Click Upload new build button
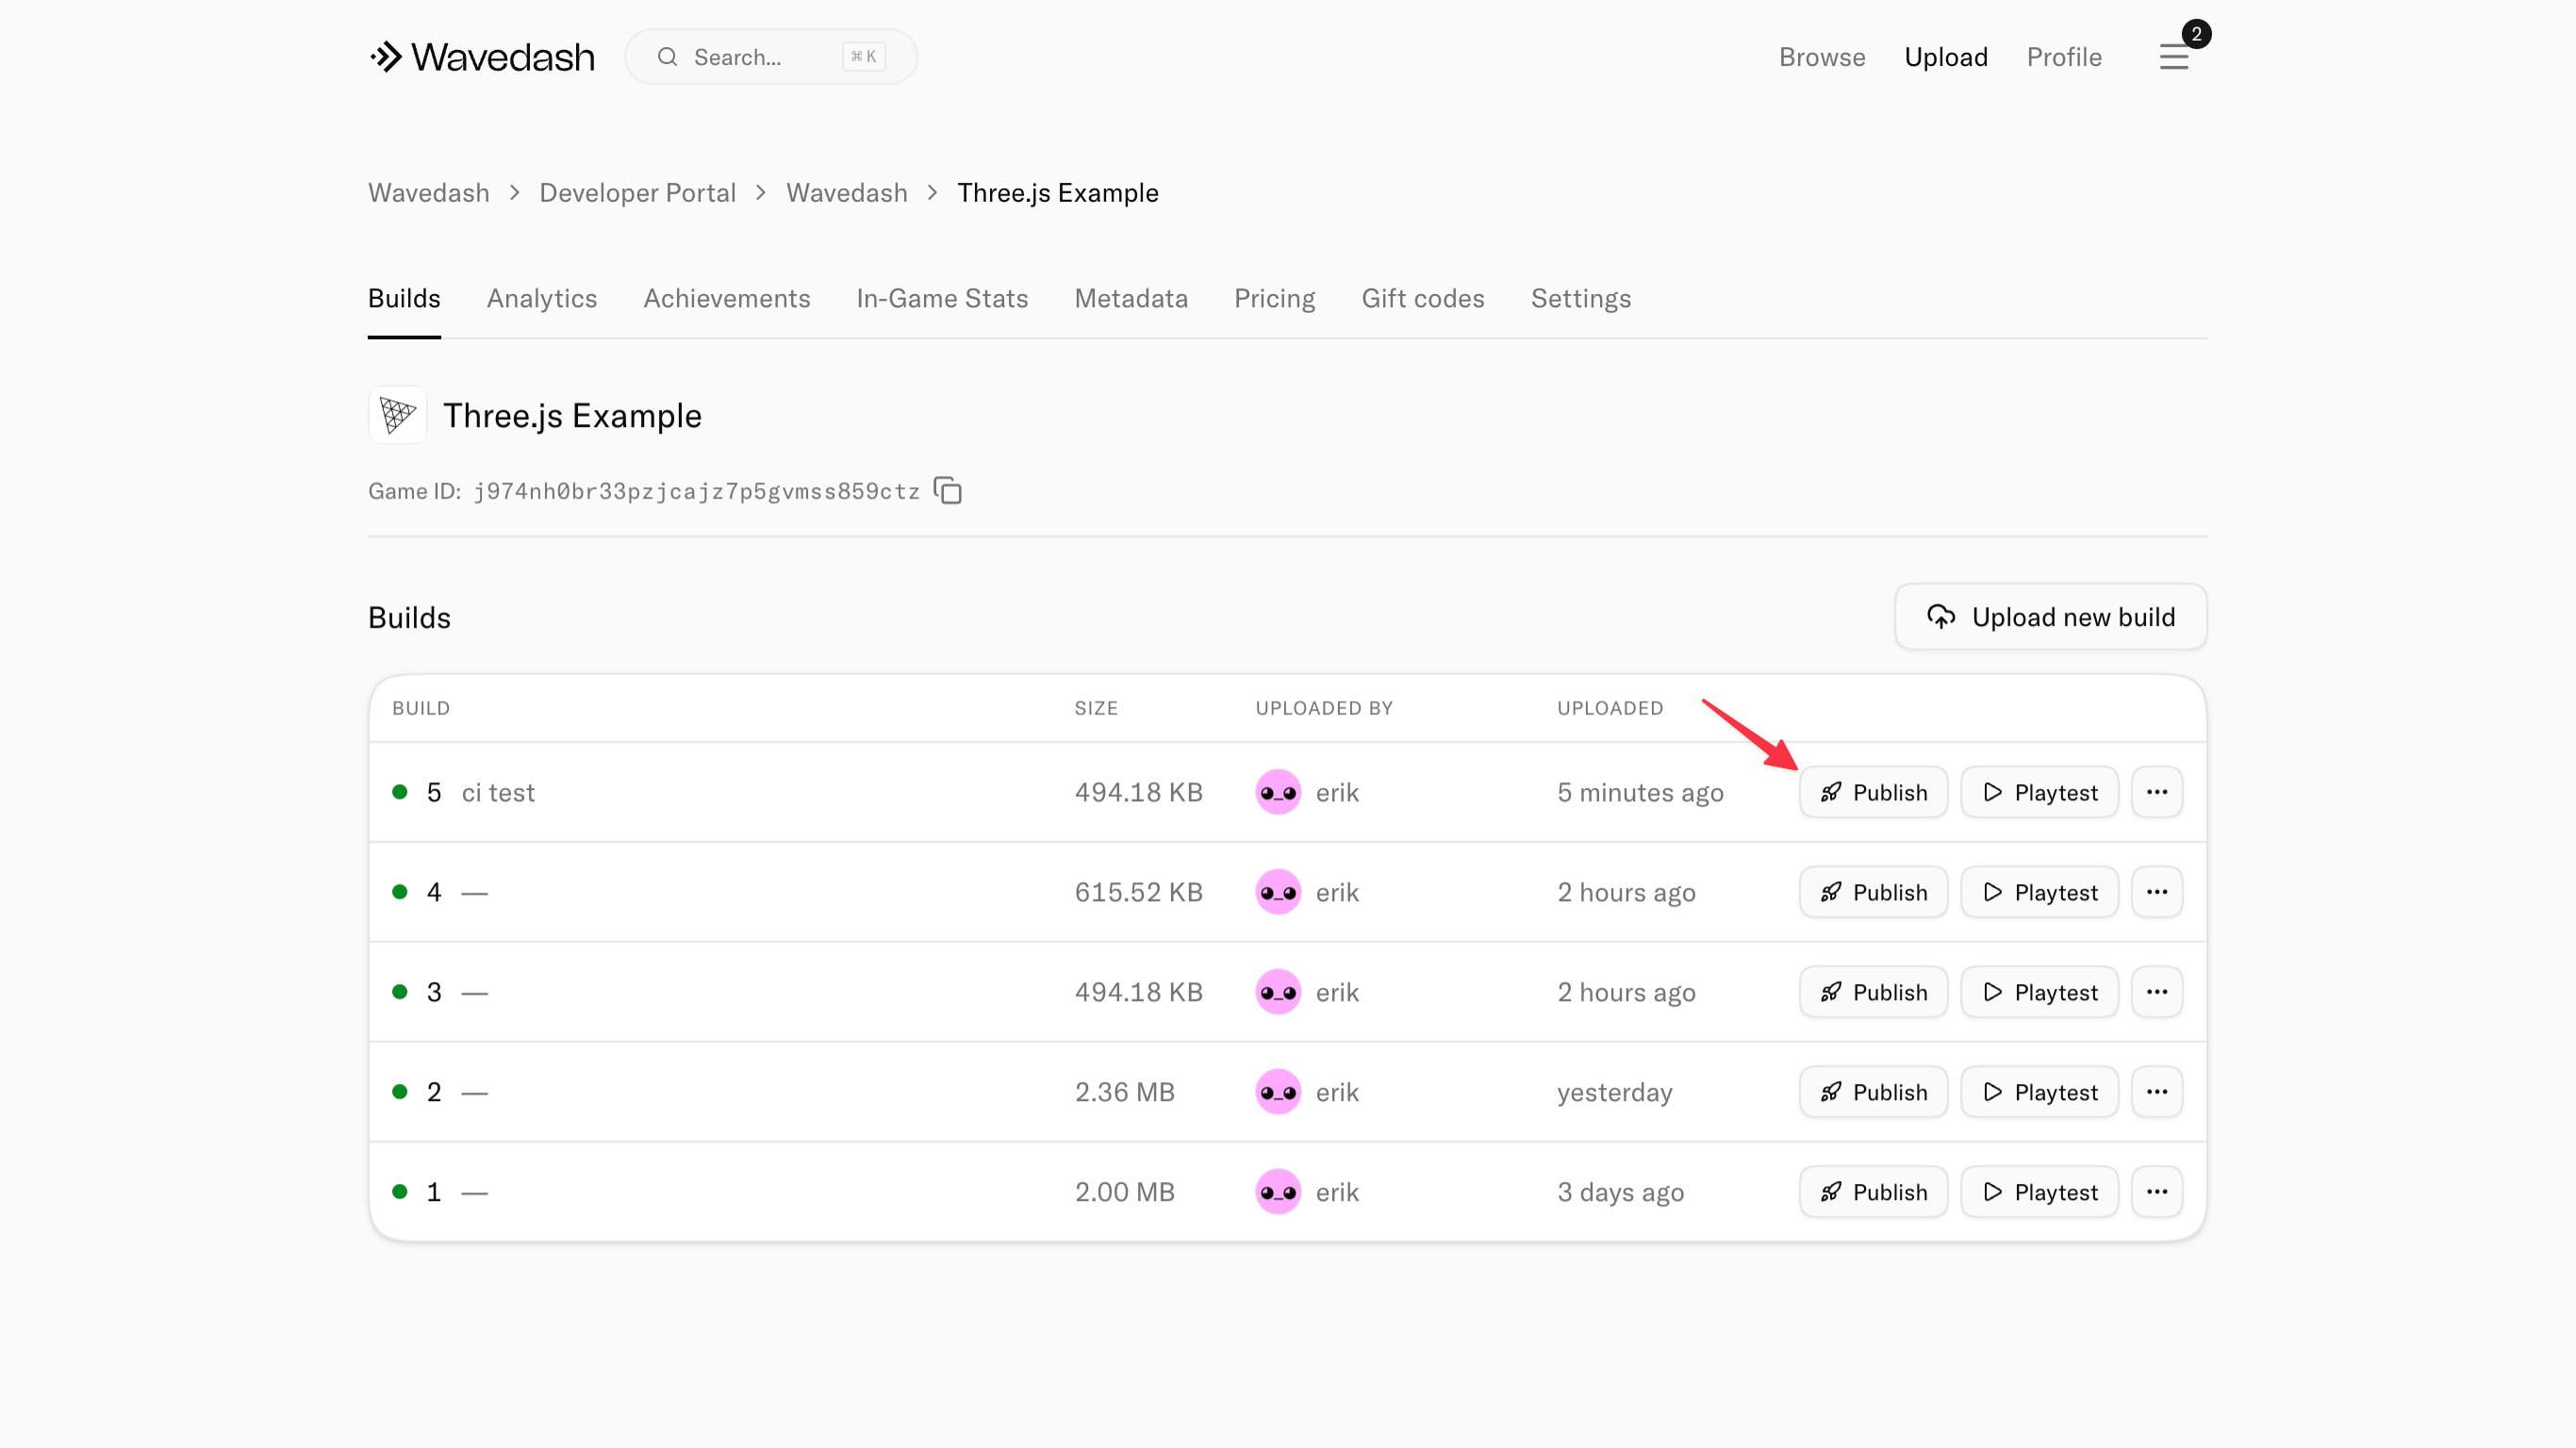 click(x=2050, y=617)
